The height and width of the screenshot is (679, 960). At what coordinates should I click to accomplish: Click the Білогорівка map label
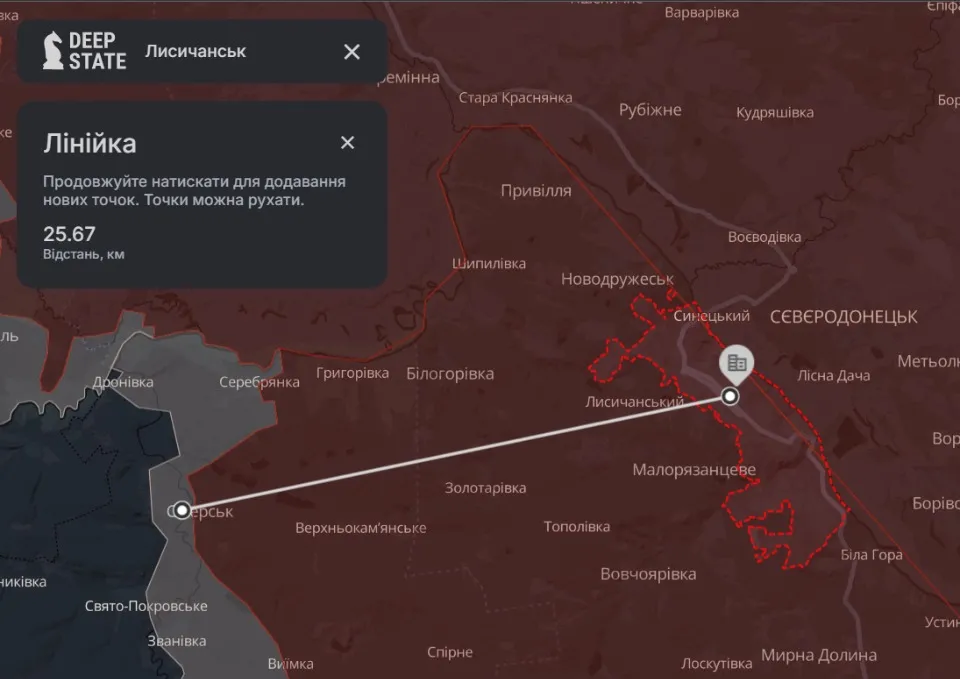coord(450,374)
